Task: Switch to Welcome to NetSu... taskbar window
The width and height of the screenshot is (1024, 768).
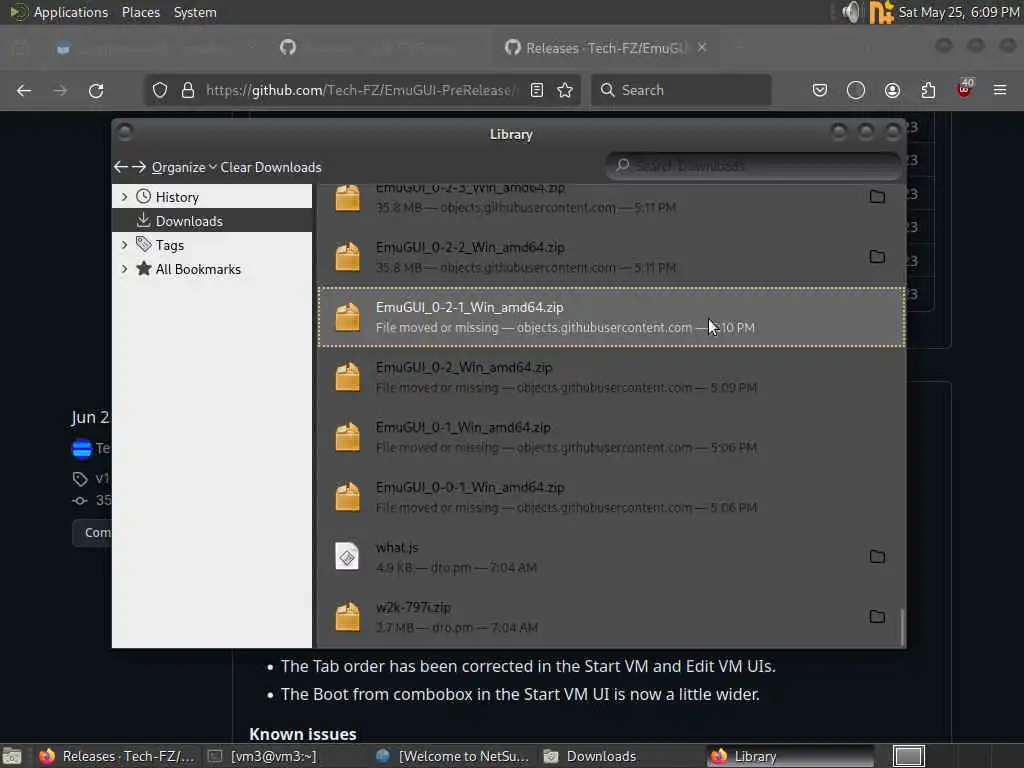Action: coord(454,756)
